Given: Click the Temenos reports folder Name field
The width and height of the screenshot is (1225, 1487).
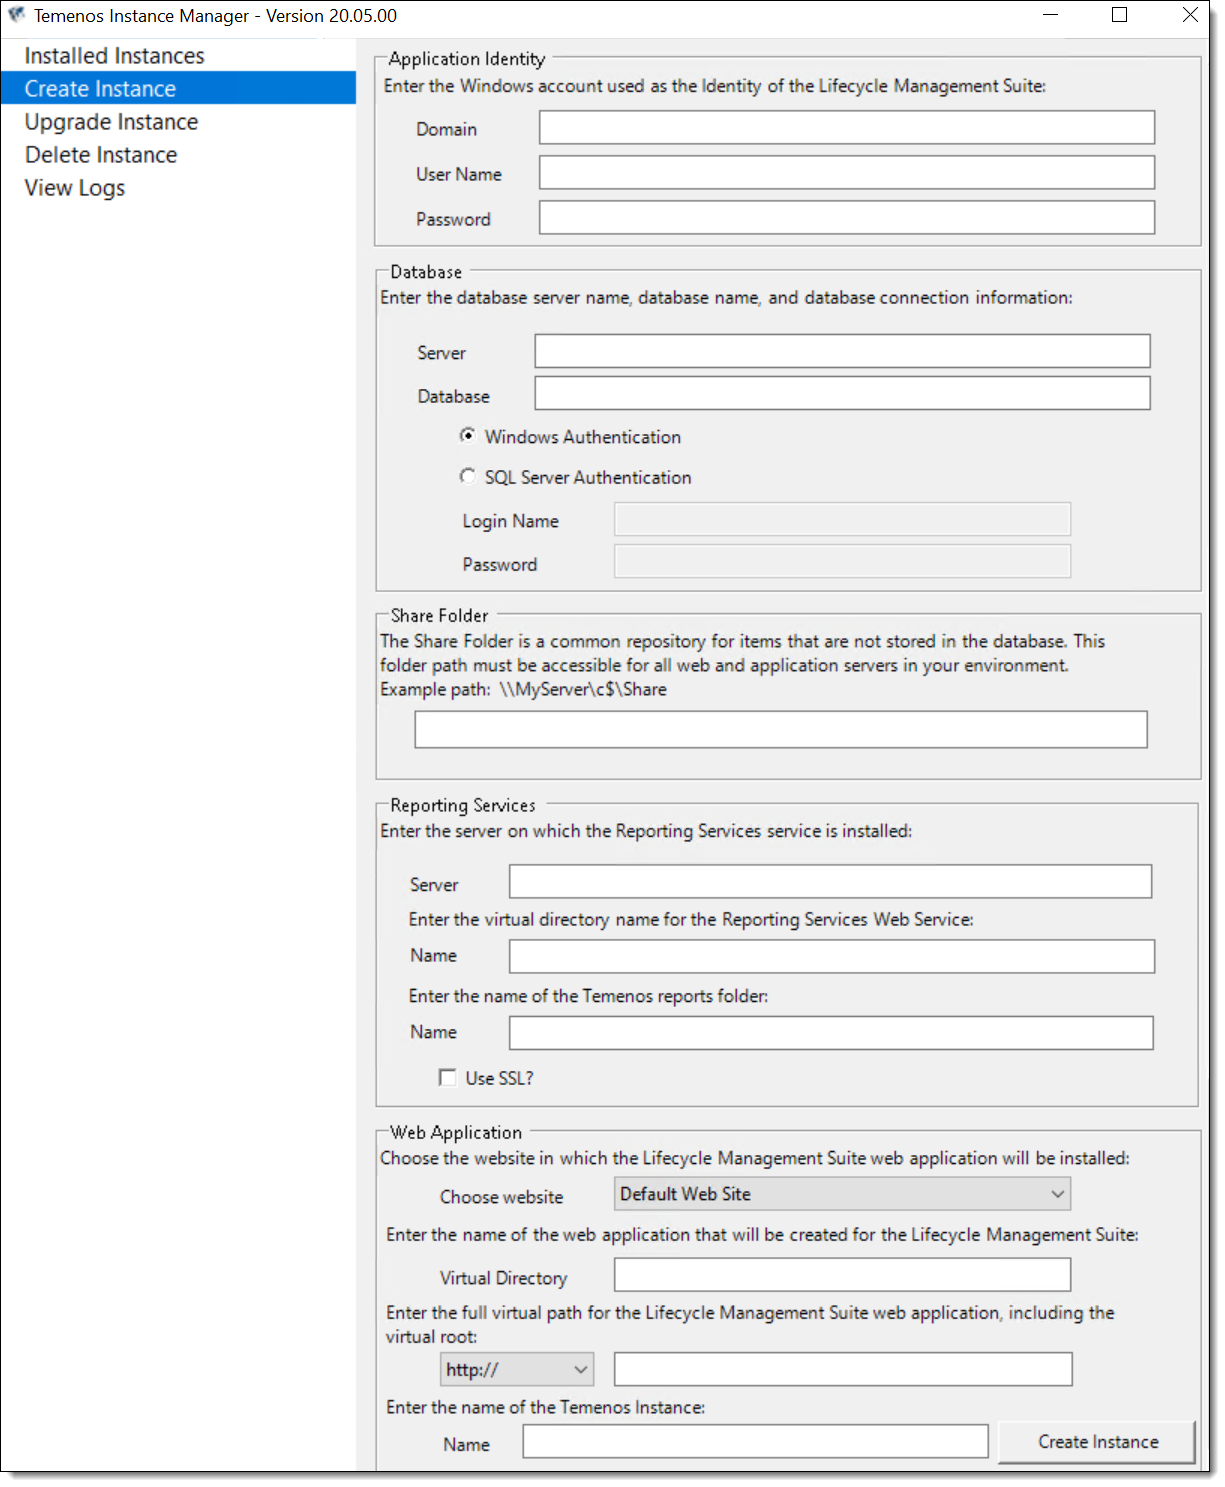Looking at the screenshot, I should pyautogui.click(x=831, y=1033).
